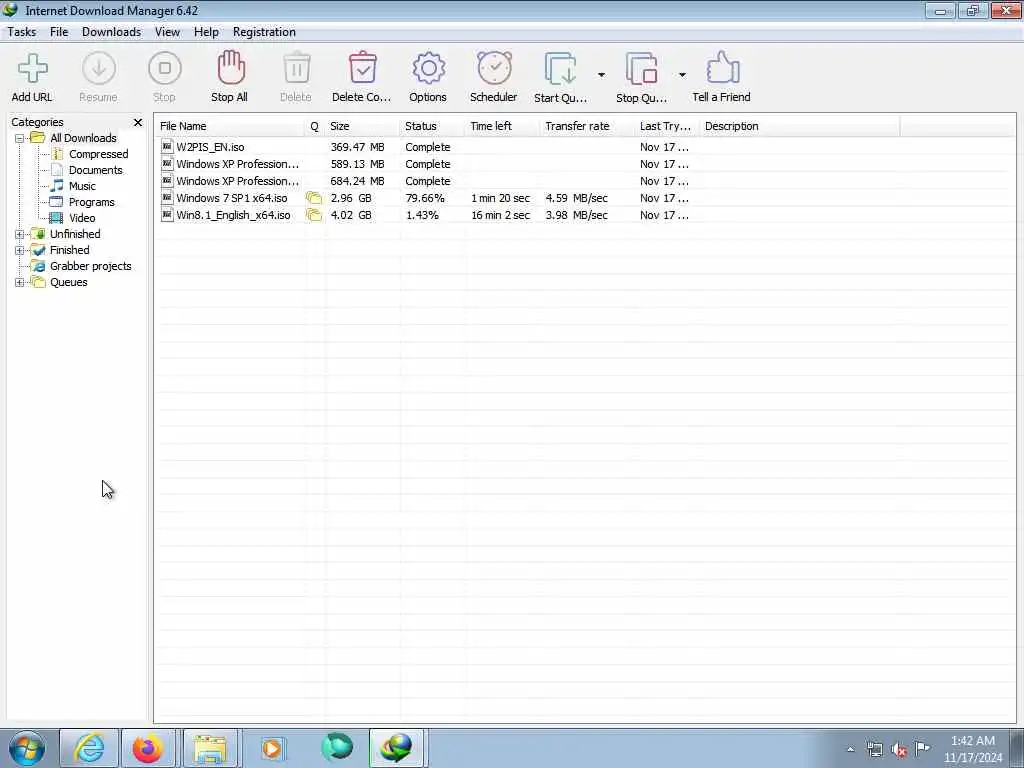The image size is (1024, 768).
Task: Click the muted volume tray icon
Action: (x=899, y=749)
